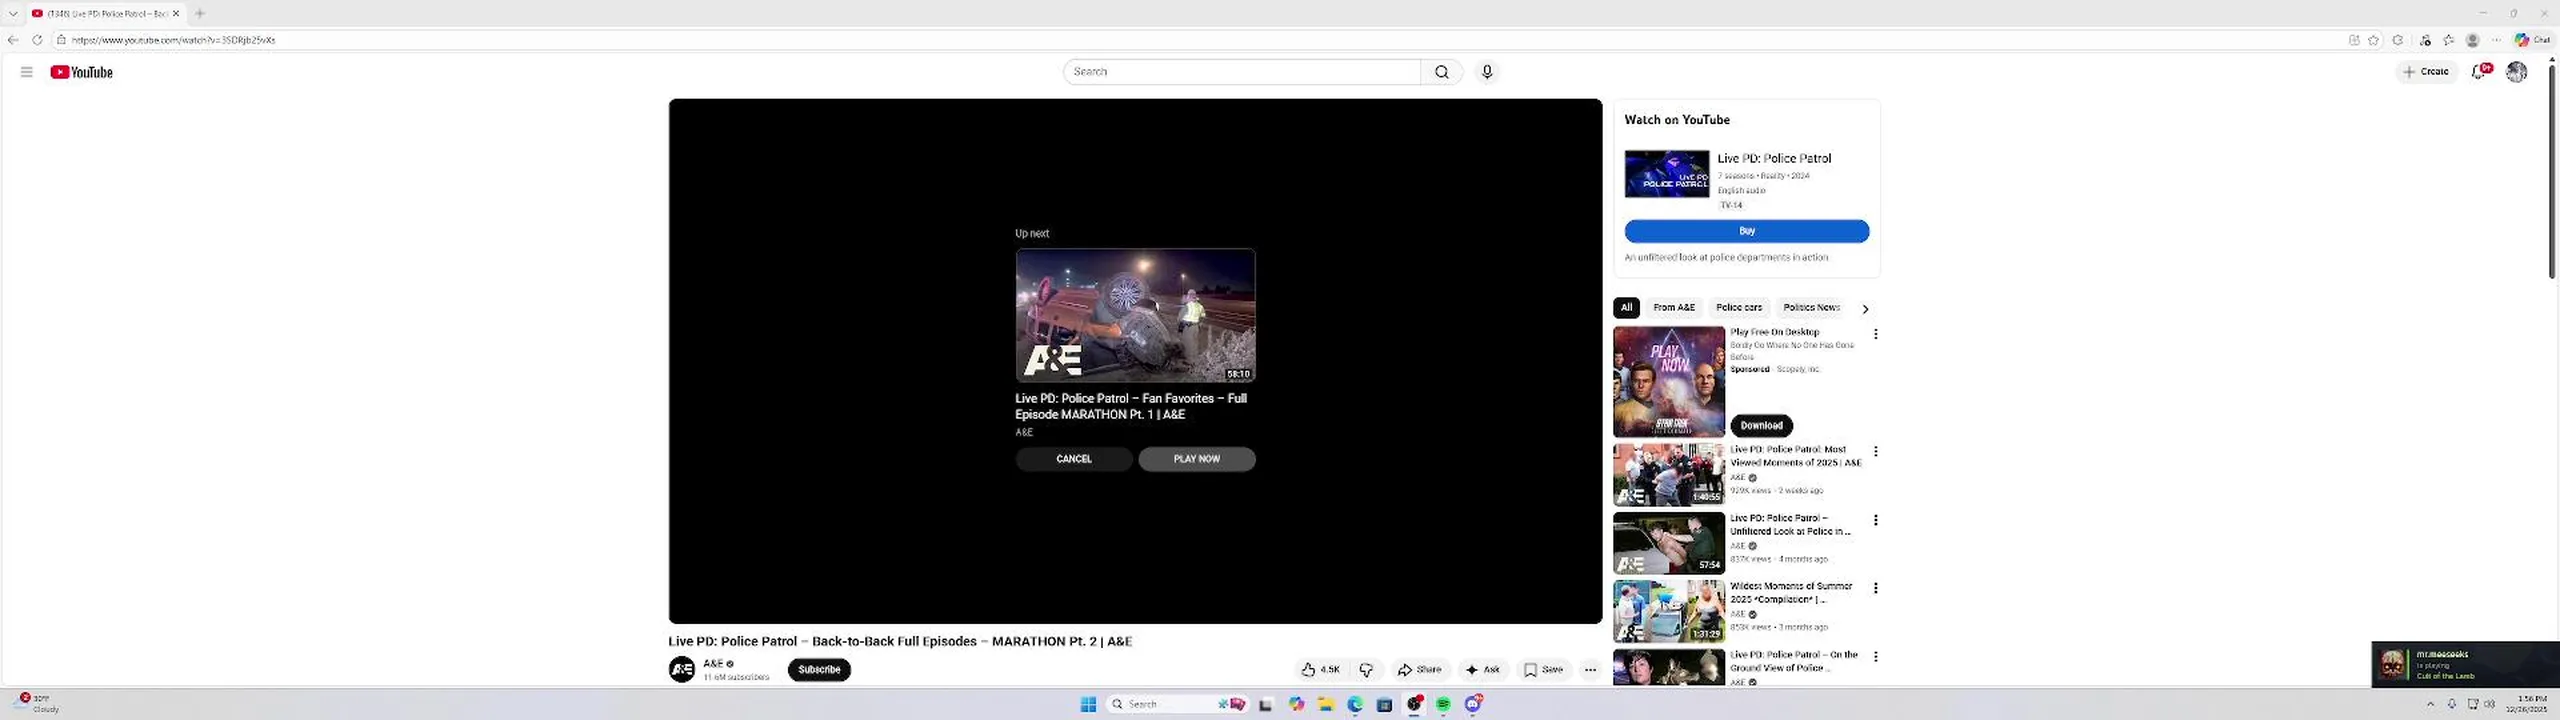Start voice search with the microphone icon

[x=1487, y=72]
